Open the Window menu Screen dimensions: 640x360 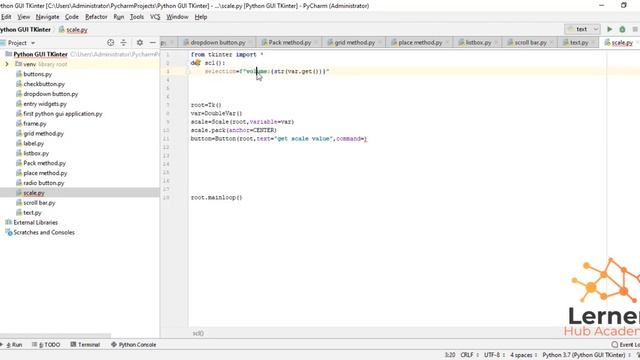pos(177,17)
